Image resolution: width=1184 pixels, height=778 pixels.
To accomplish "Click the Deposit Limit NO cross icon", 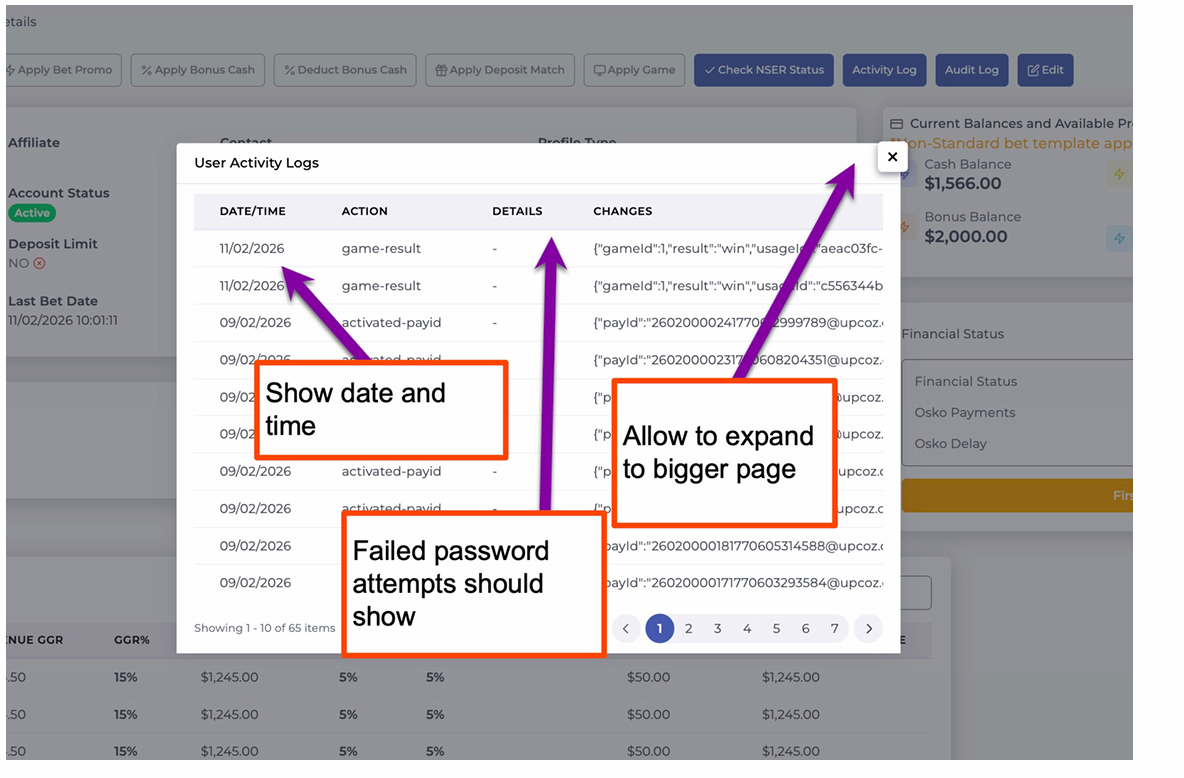I will 39,264.
